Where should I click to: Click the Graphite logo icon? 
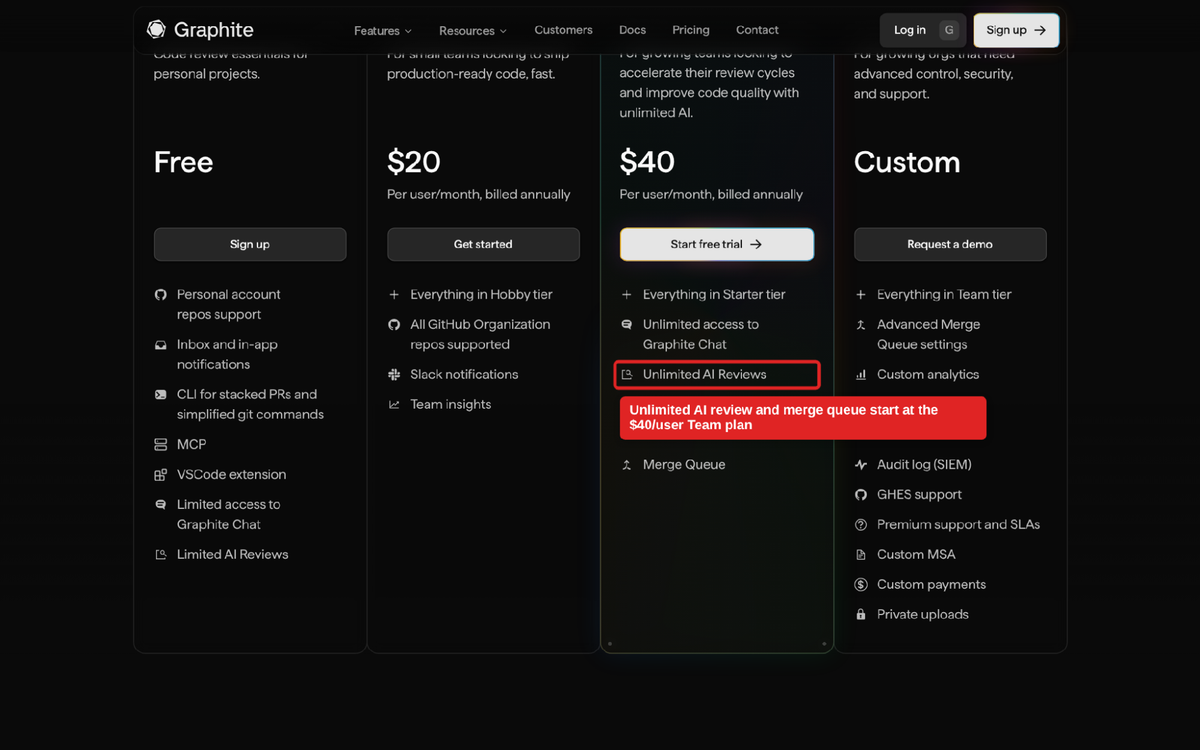coord(156,30)
